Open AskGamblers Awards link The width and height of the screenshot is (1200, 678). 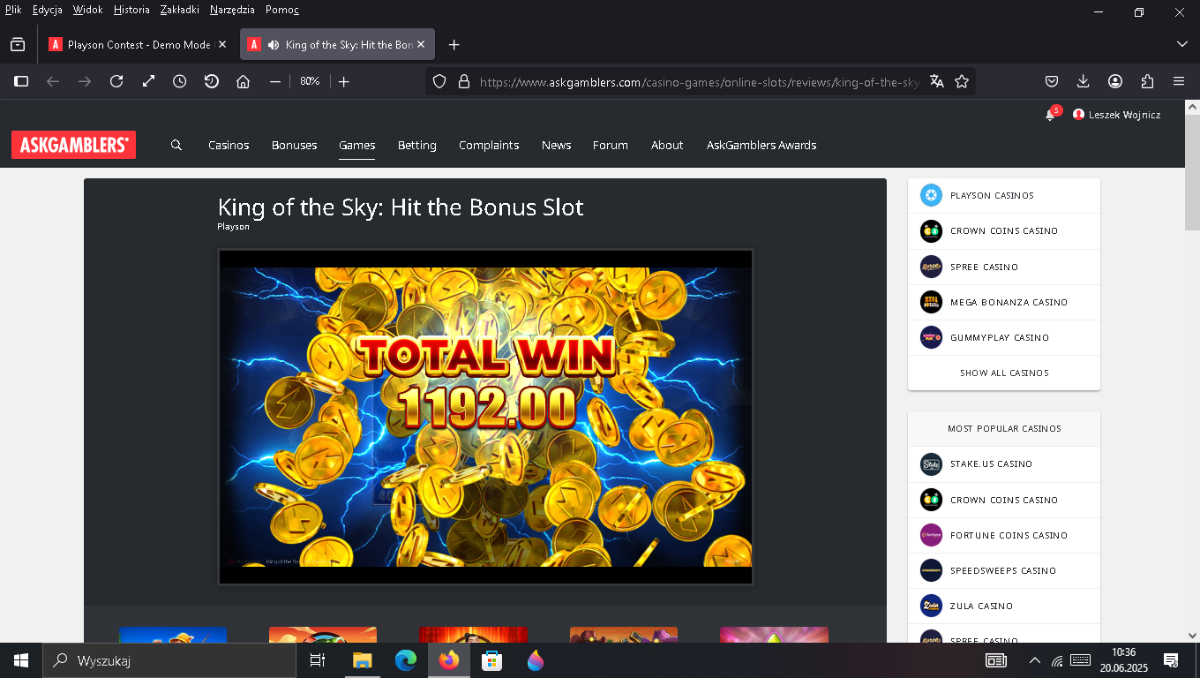click(x=761, y=145)
